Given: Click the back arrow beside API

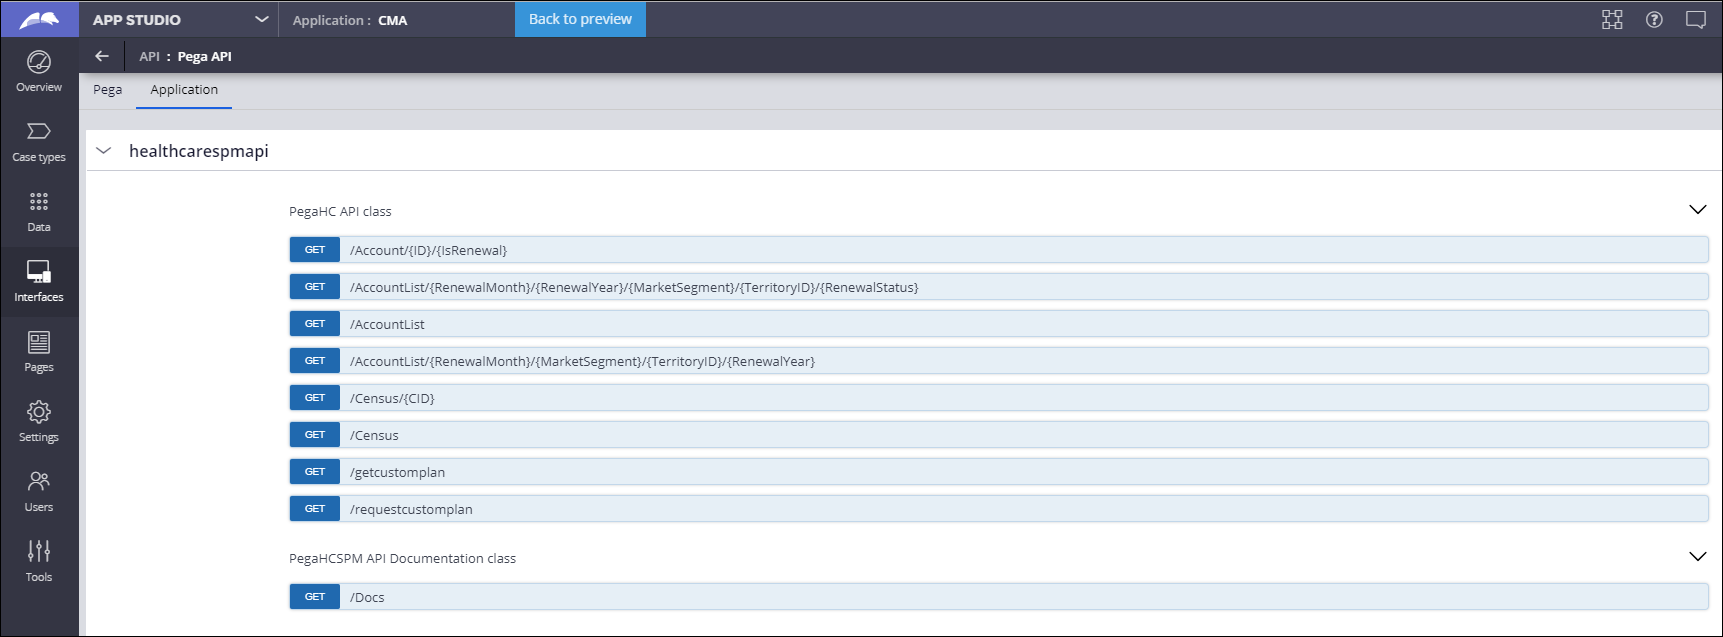Looking at the screenshot, I should pos(102,56).
